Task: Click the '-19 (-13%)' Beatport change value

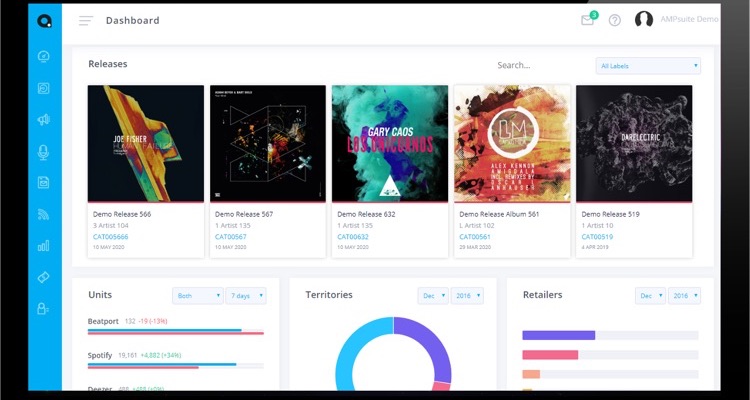Action: (153, 322)
